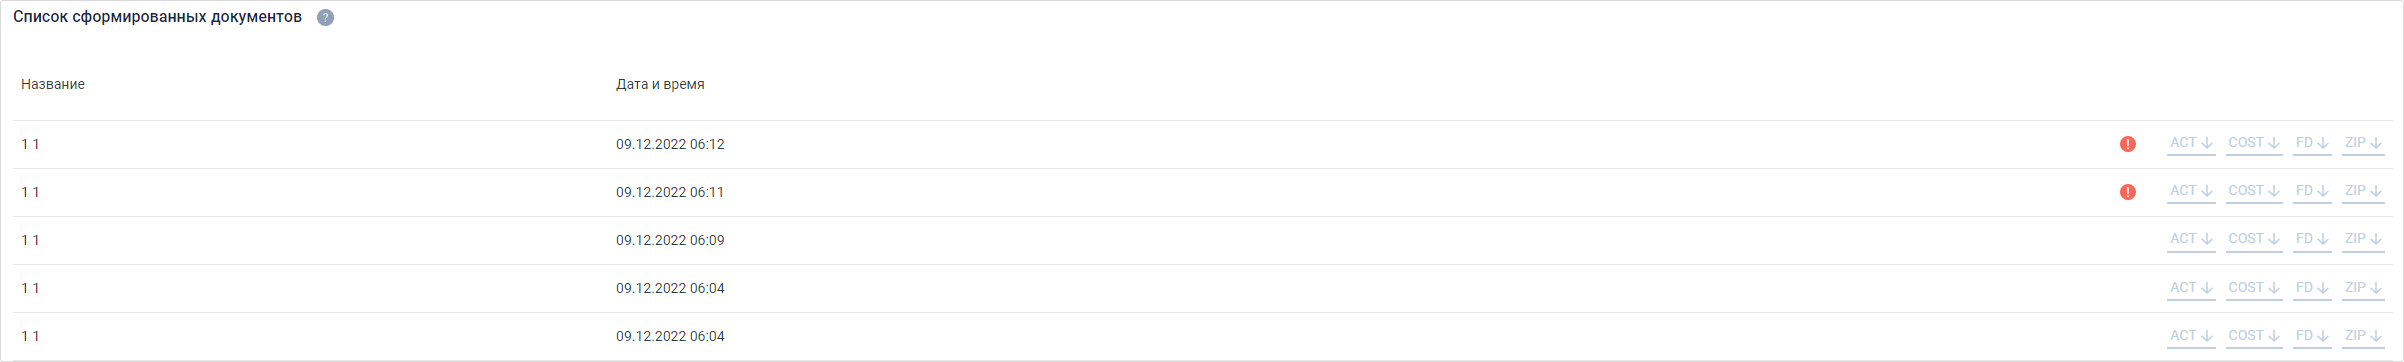This screenshot has height=362, width=2404.
Task: Select the document row dated 09.12.2022 06:09
Action: click(1203, 240)
